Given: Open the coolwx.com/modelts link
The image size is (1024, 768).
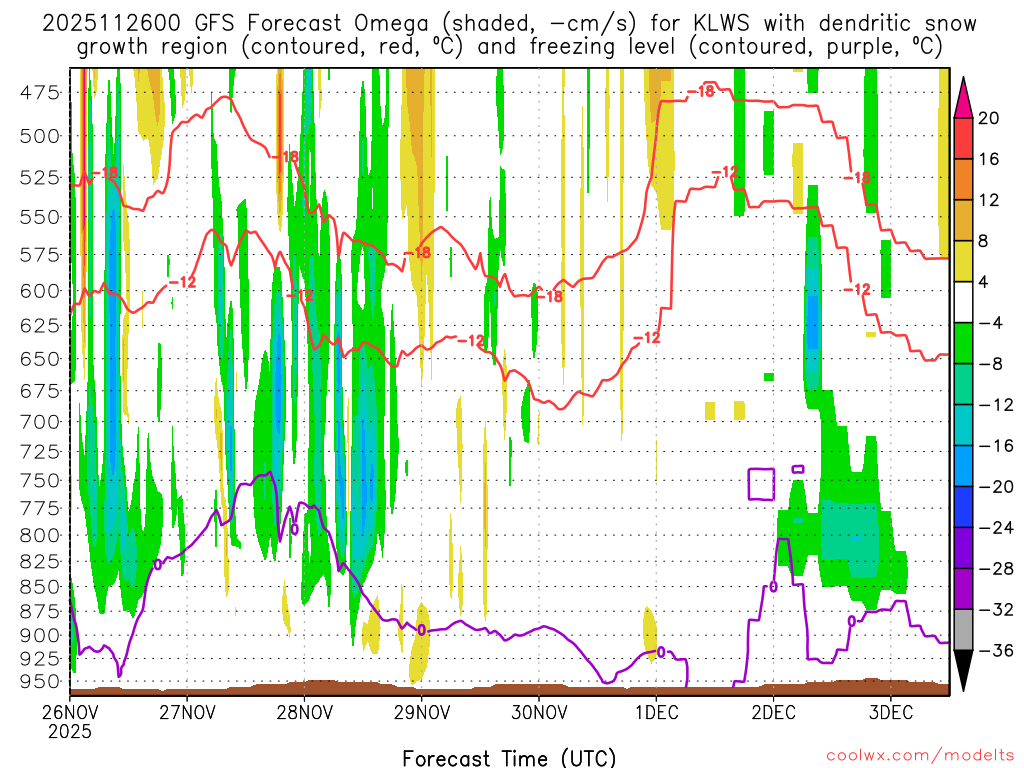Looking at the screenshot, I should [920, 756].
